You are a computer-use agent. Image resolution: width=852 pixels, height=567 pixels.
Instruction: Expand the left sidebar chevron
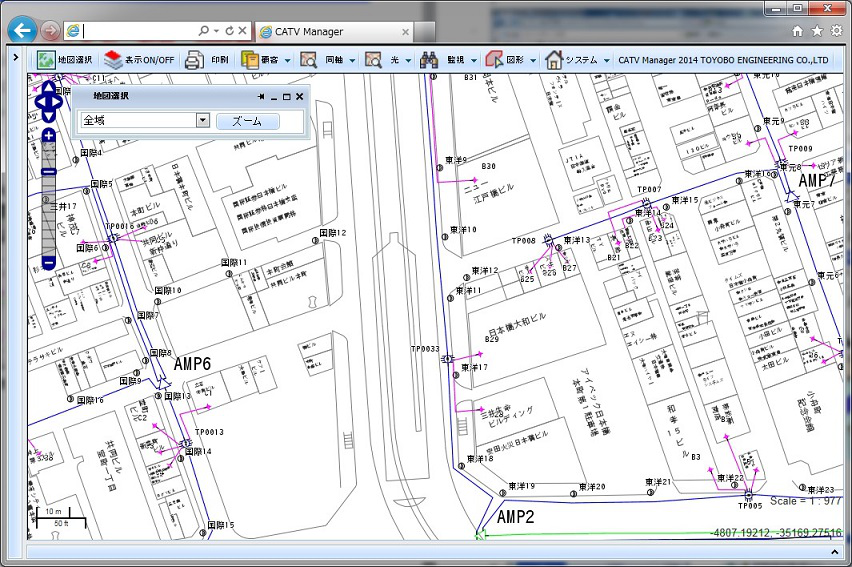[16, 57]
